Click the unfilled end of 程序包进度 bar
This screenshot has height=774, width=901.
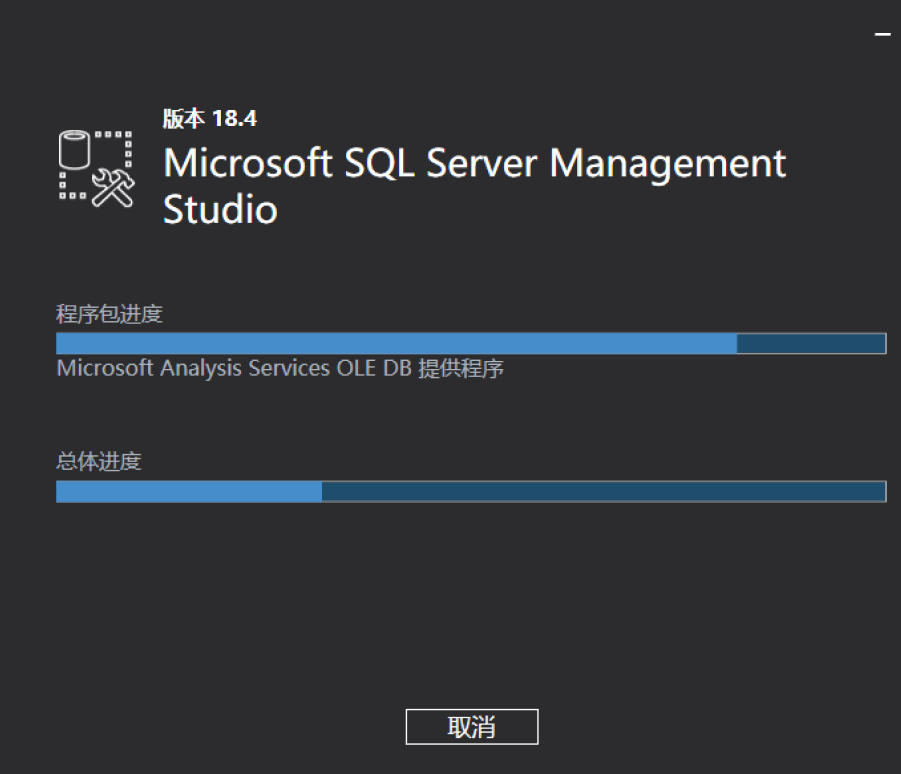pos(811,344)
